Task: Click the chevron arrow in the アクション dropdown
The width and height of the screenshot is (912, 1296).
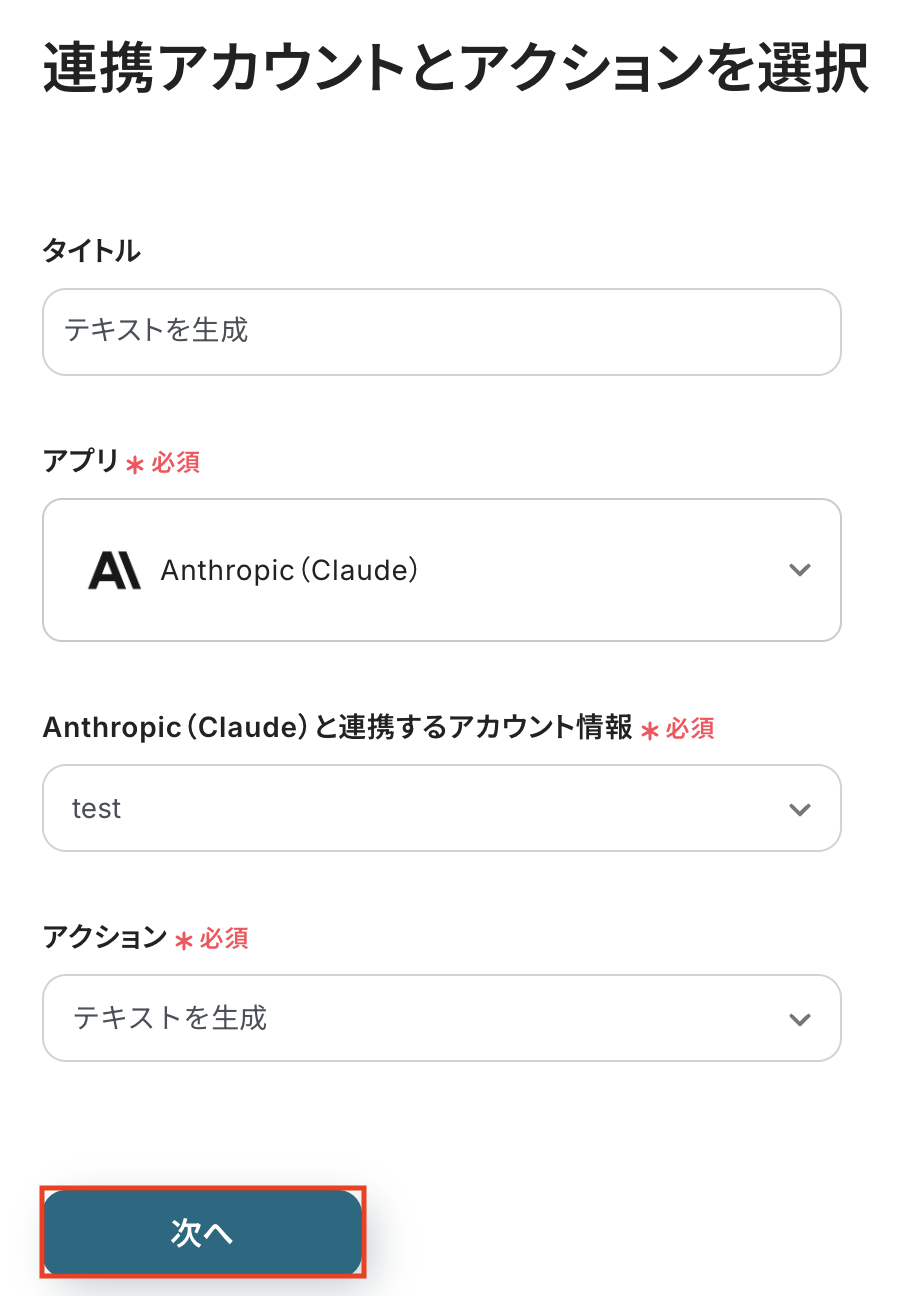Action: [x=799, y=1019]
